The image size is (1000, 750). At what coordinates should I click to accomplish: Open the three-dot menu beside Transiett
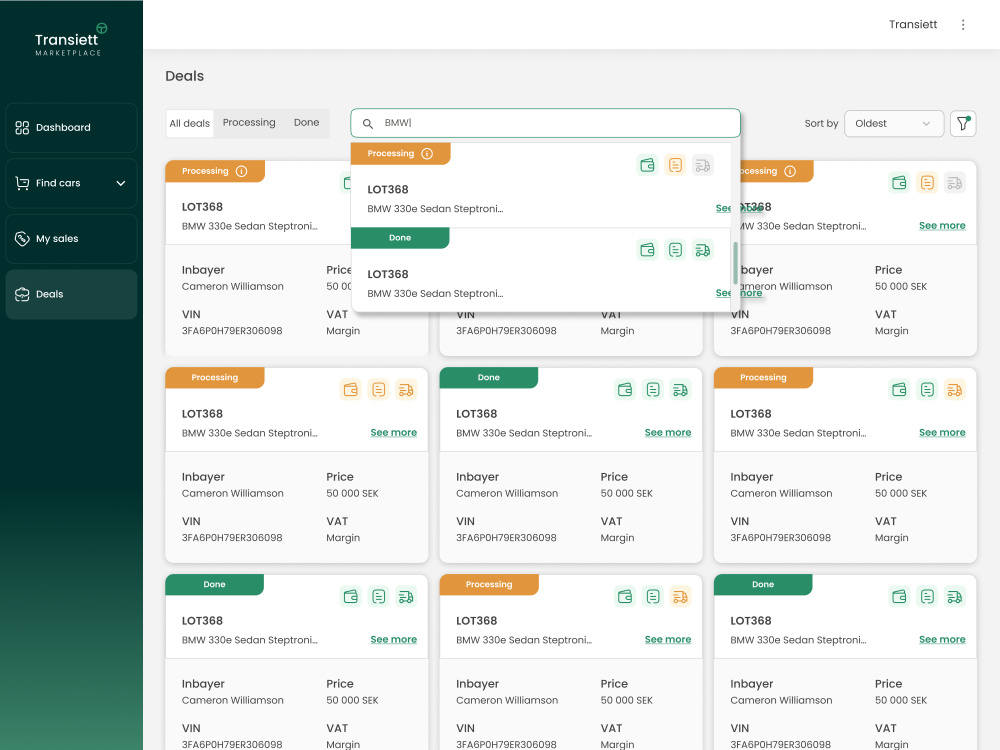963,25
